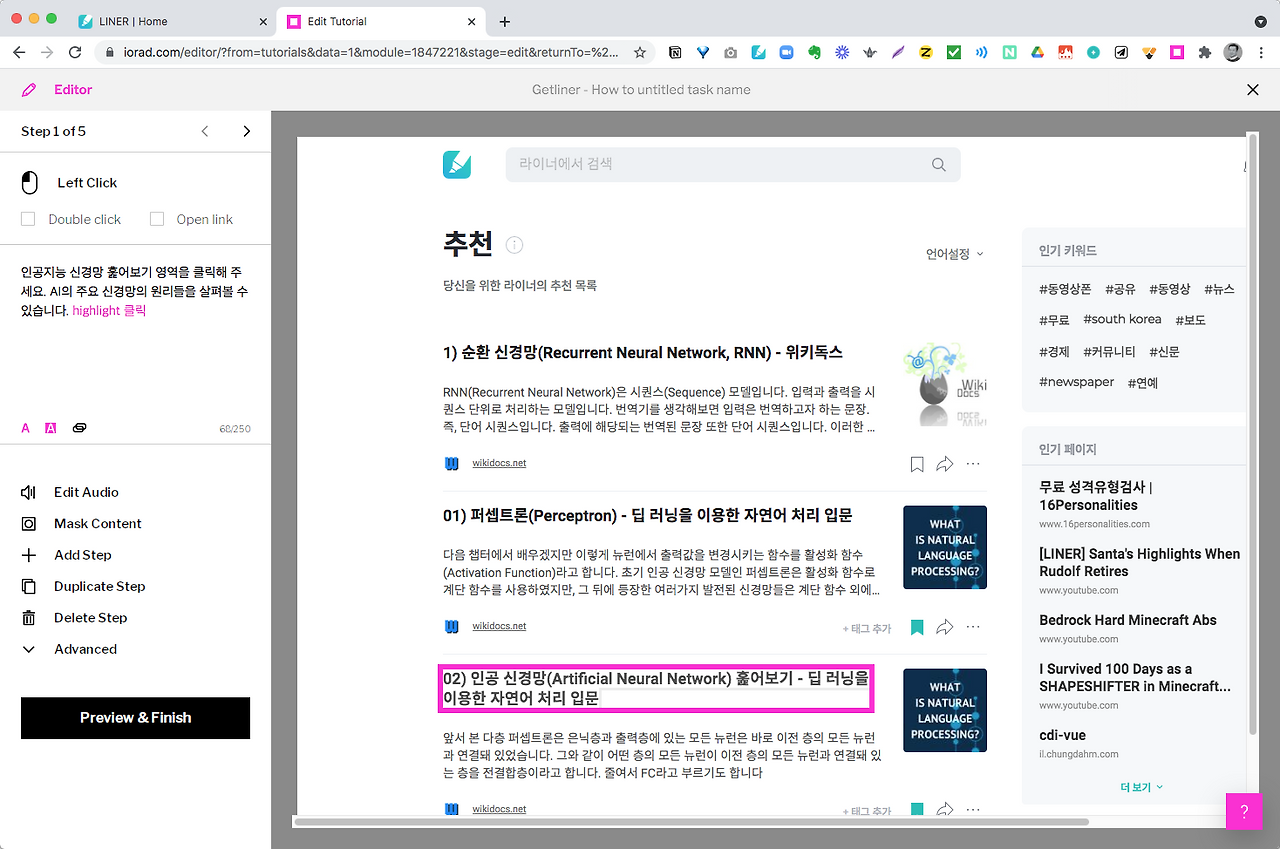This screenshot has height=849, width=1280.
Task: Click the search magnifier icon
Action: (938, 165)
